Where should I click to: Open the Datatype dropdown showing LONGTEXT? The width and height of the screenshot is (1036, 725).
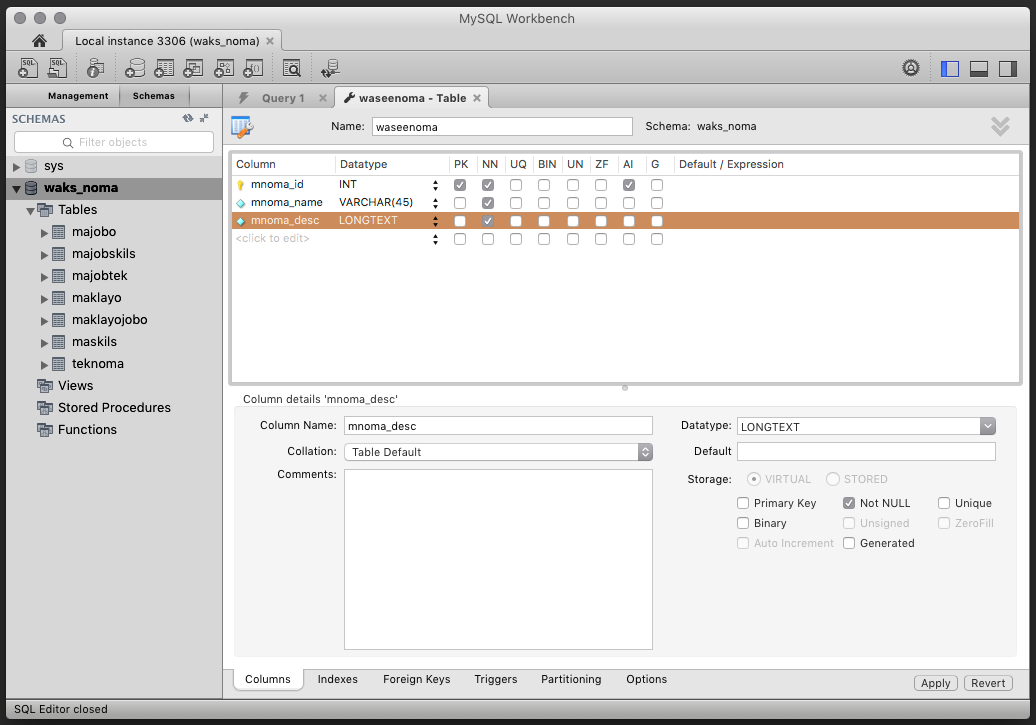(x=988, y=426)
